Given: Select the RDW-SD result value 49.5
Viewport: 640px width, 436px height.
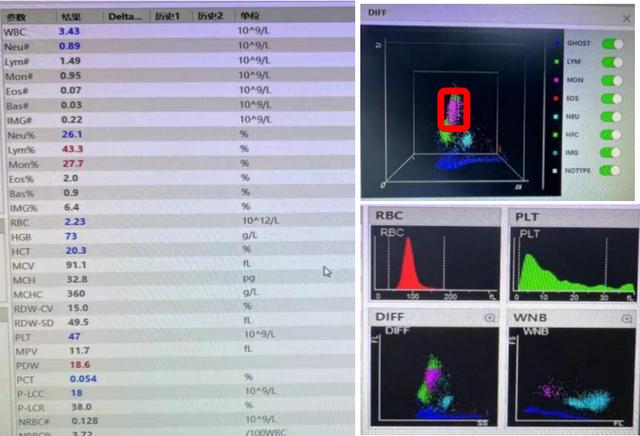Looking at the screenshot, I should (x=78, y=323).
